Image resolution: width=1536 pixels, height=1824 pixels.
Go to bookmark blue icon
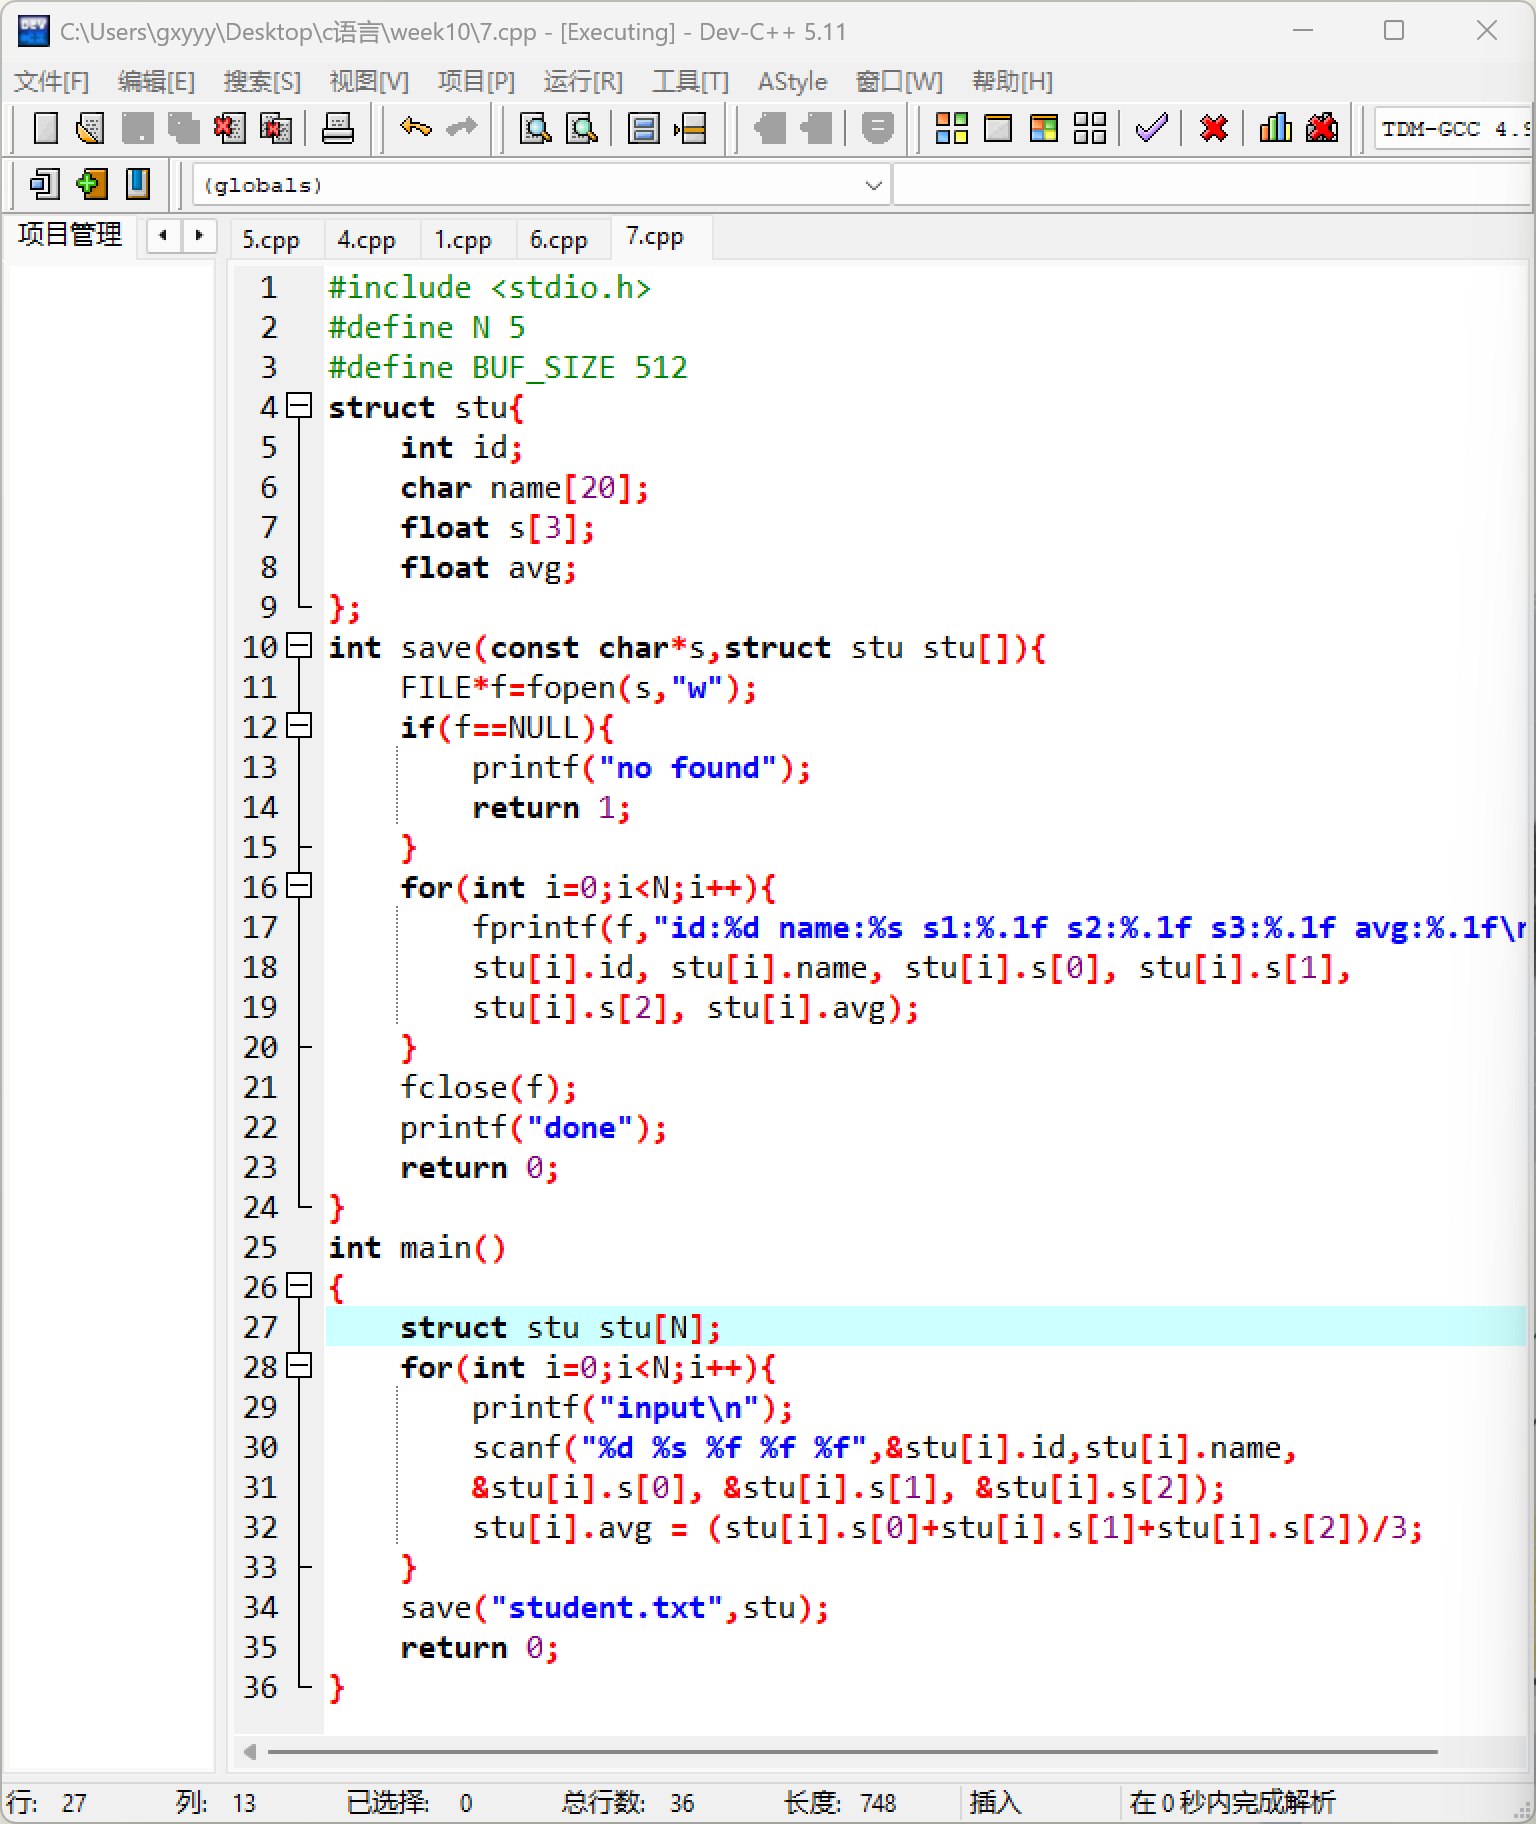(x=137, y=184)
